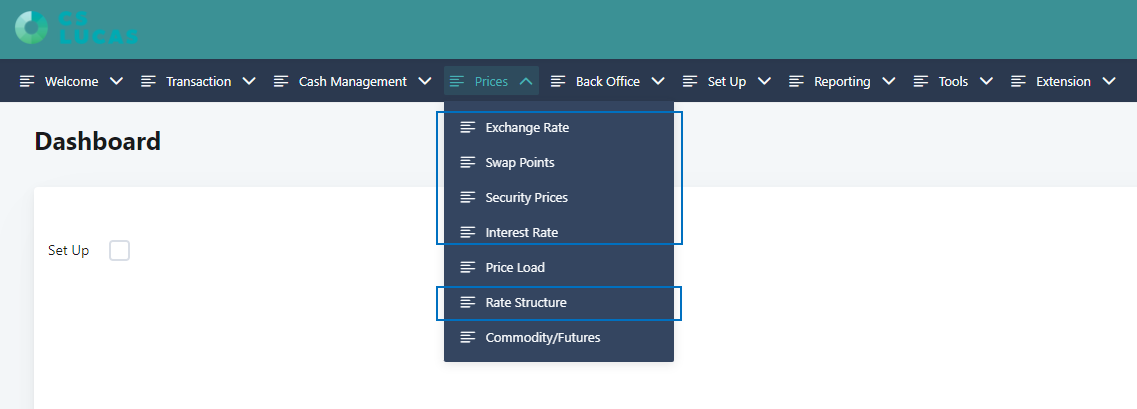The image size is (1137, 409).
Task: Click the list icon beside Reporting menu
Action: tap(796, 82)
